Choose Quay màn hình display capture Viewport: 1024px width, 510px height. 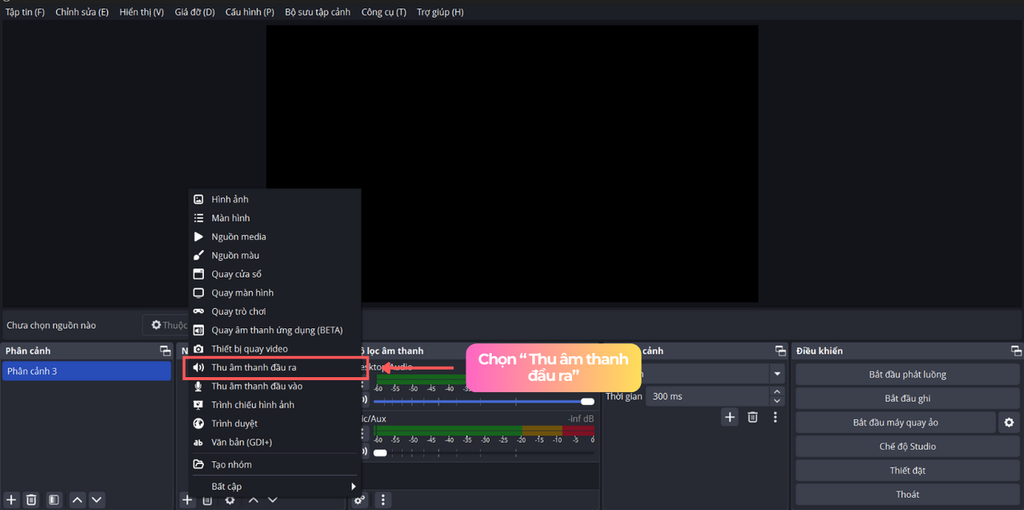(274, 293)
